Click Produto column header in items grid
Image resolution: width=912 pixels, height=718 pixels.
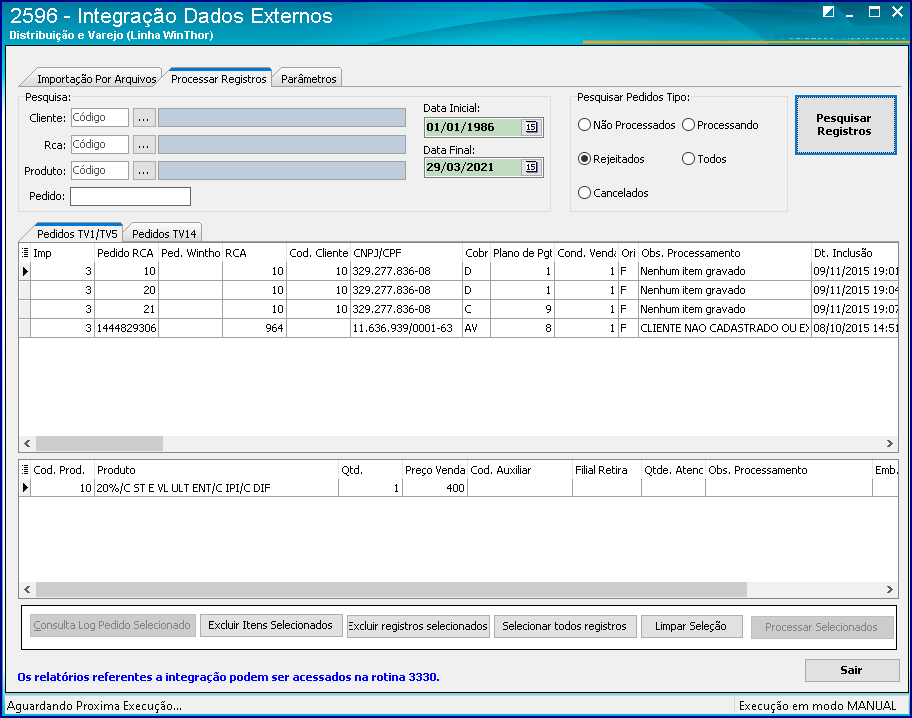[216, 470]
